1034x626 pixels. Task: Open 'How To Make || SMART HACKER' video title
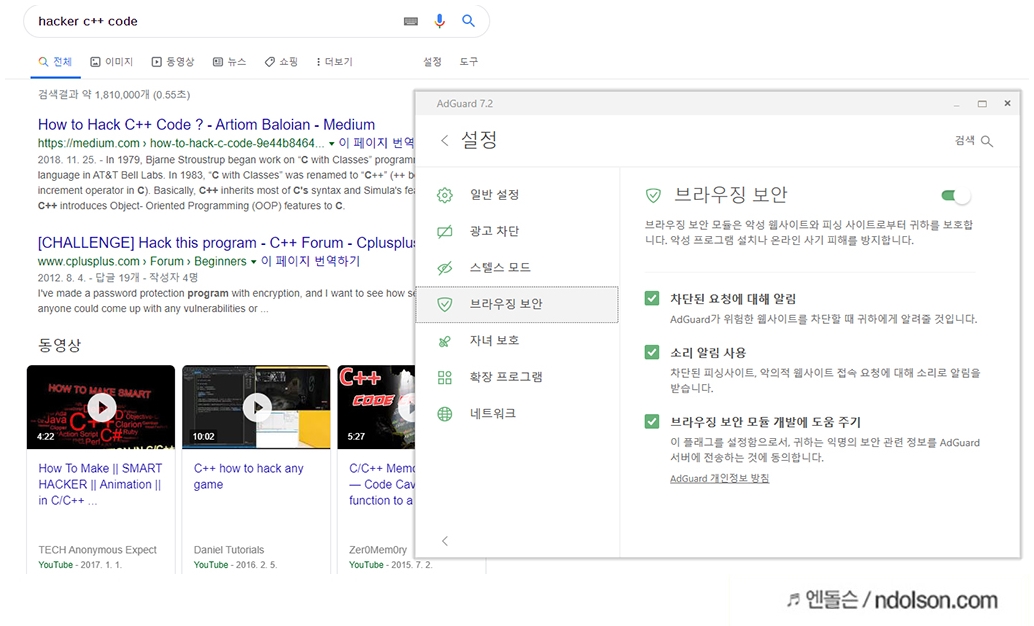point(100,484)
